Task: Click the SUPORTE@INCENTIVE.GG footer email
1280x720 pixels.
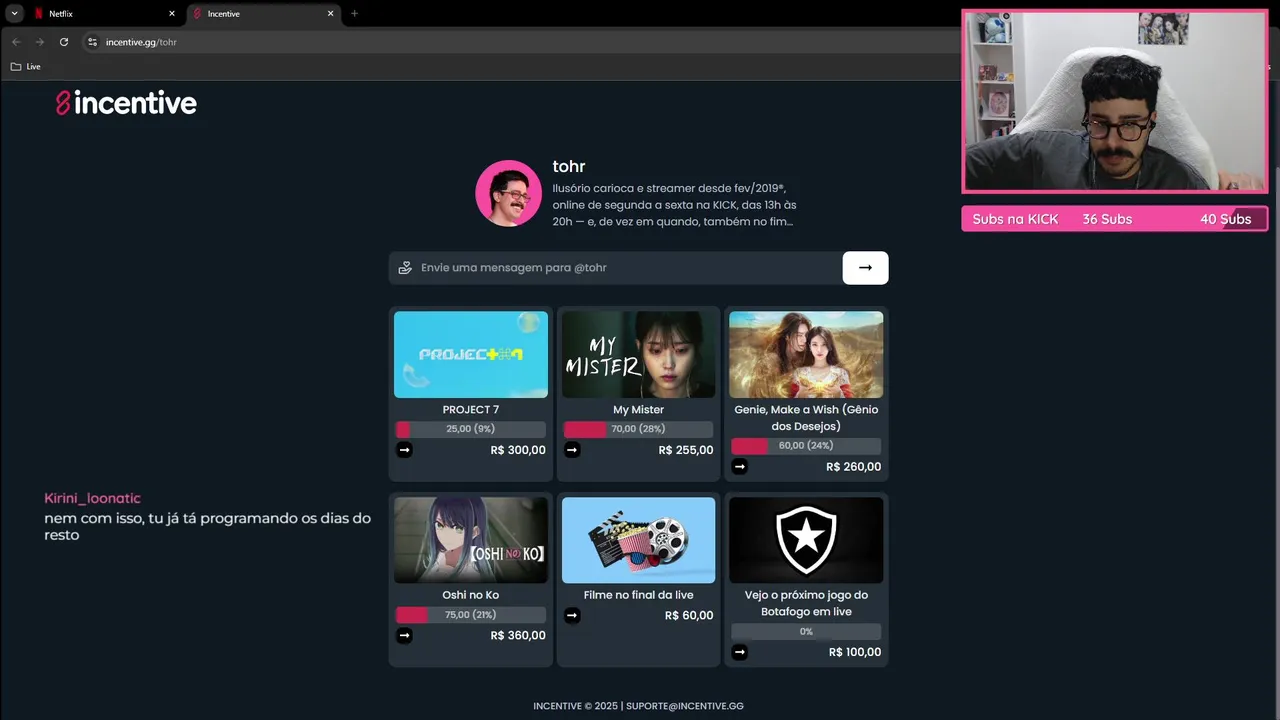Action: click(685, 706)
